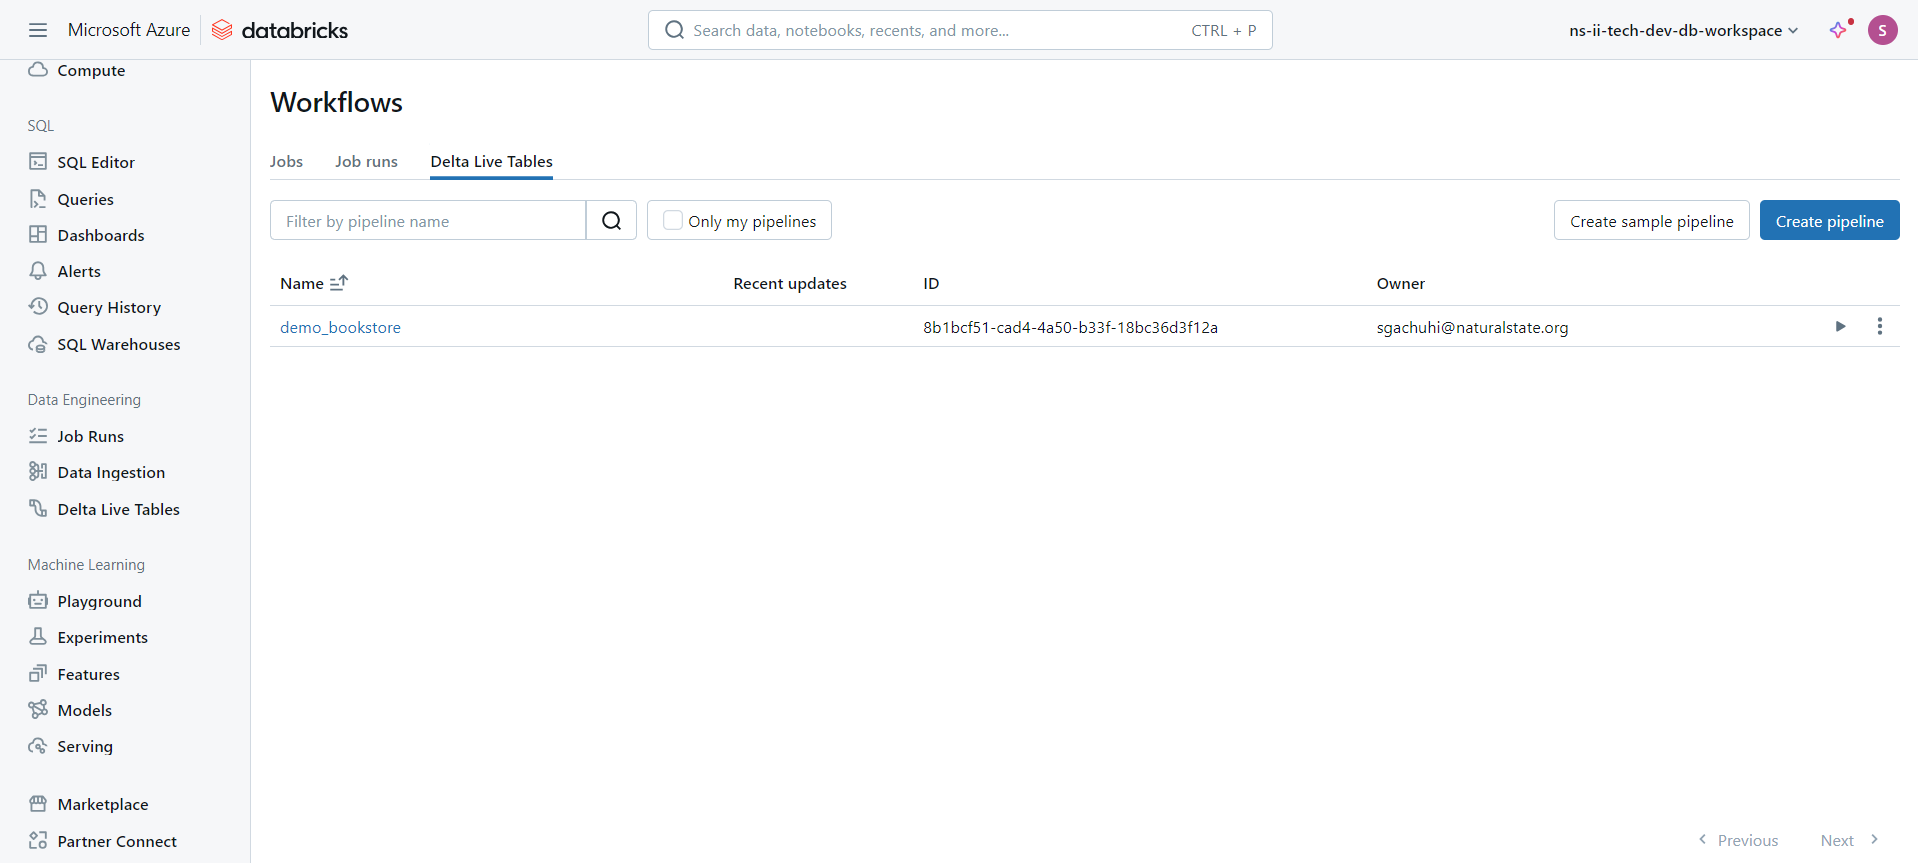Click owner sgachuhi@naturalstate.org cell
Viewport: 1918px width, 863px height.
click(1472, 327)
